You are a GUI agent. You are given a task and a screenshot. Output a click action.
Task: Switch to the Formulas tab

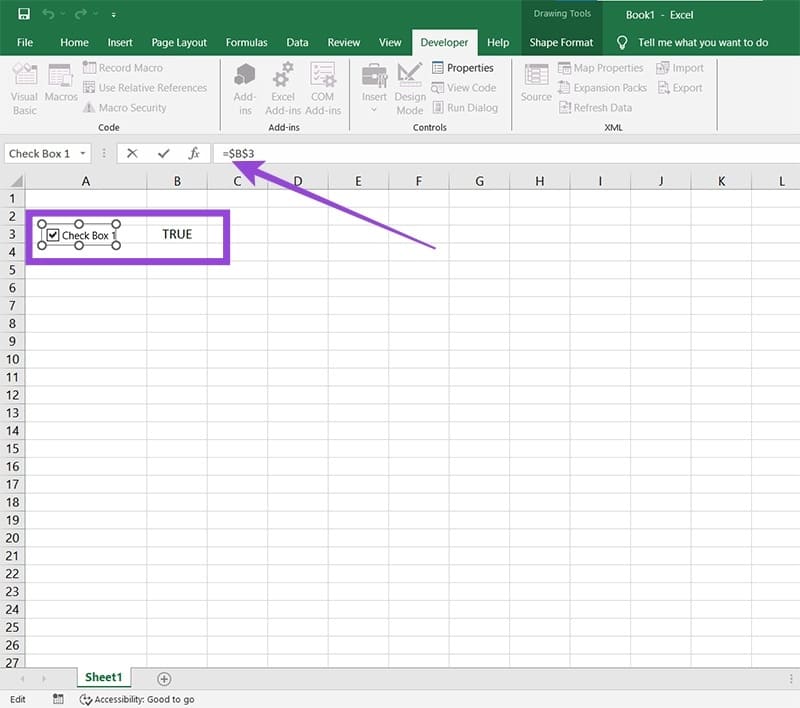247,42
